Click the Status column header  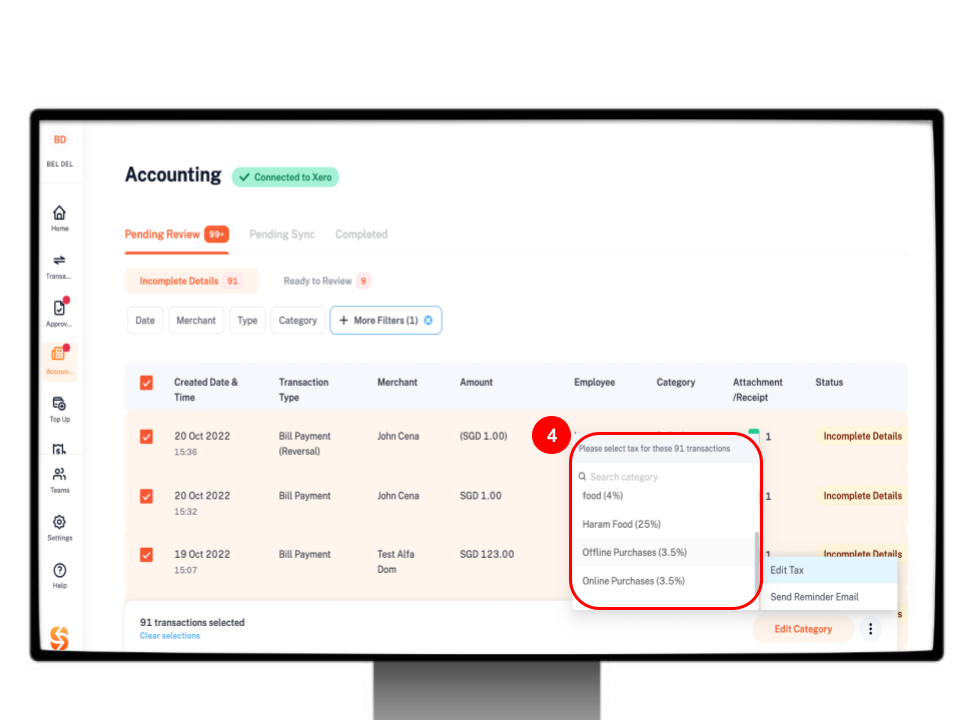(829, 382)
